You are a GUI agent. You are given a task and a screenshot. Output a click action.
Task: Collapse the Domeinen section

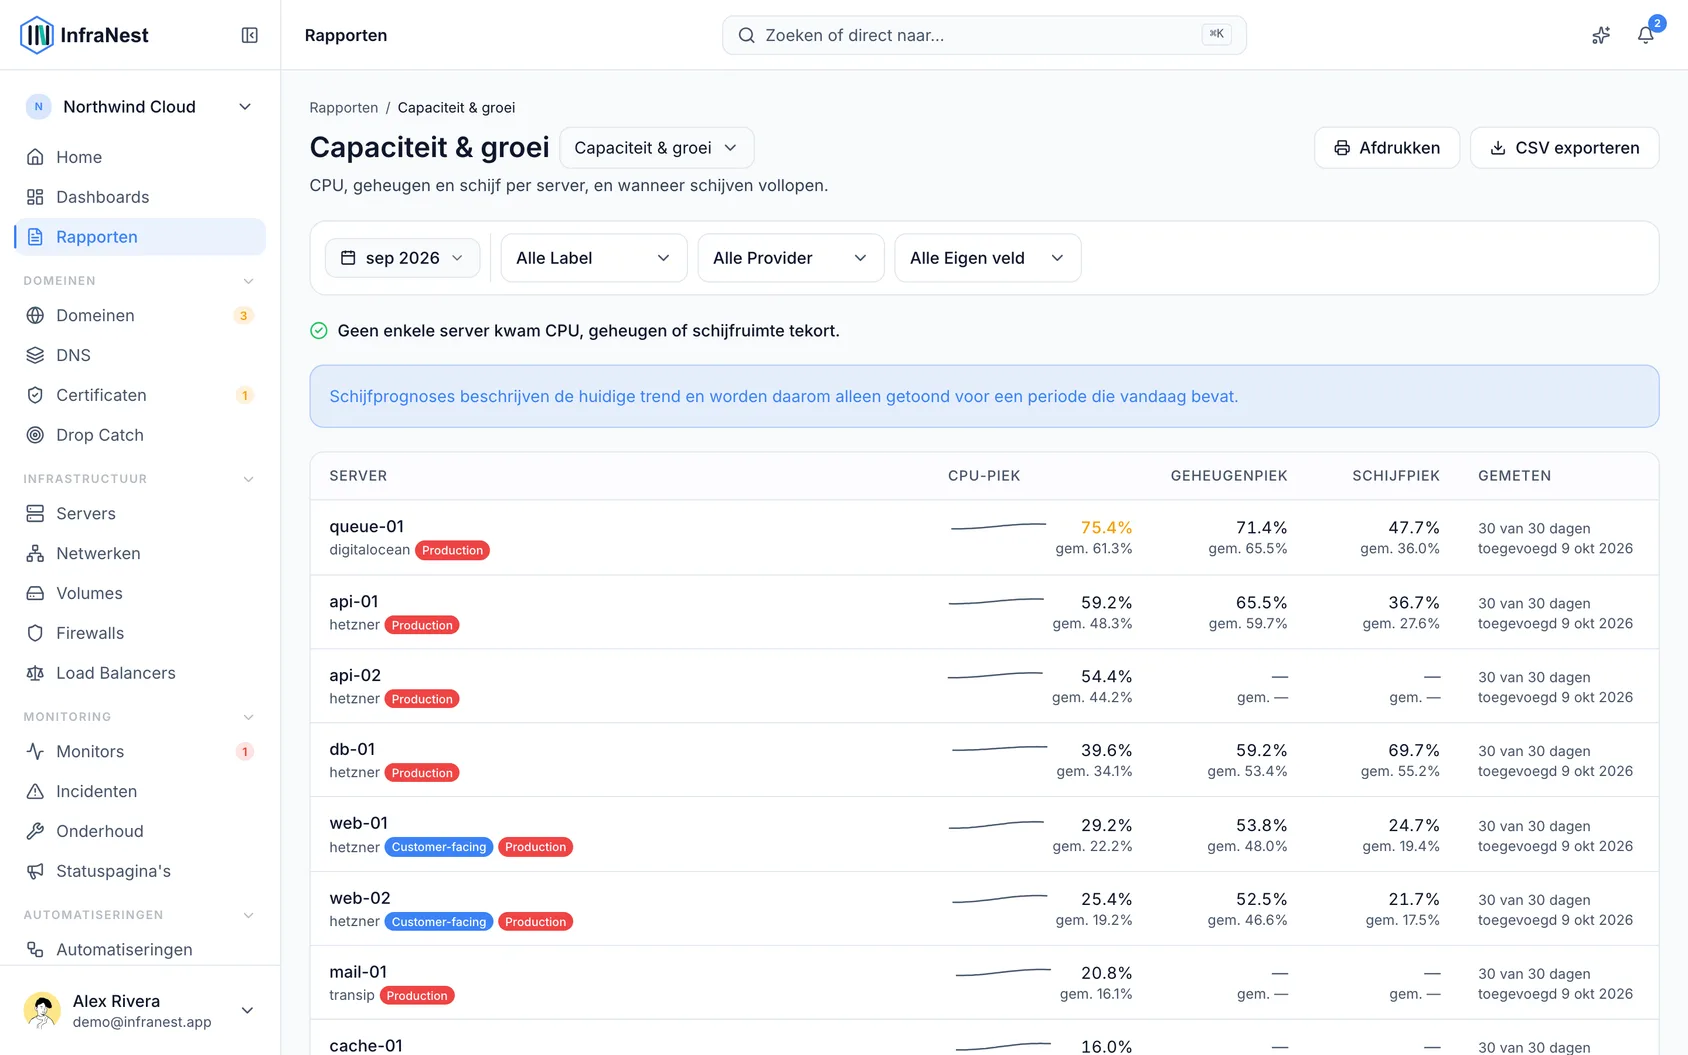point(248,281)
